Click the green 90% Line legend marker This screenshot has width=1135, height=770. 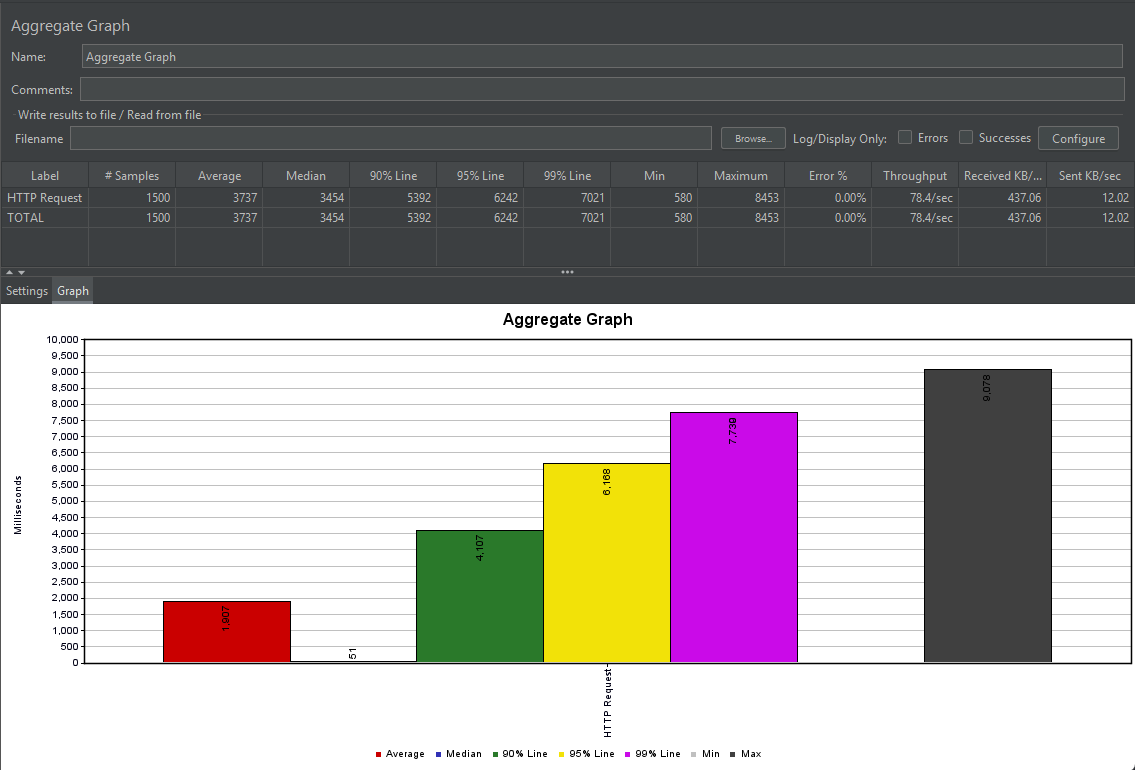coord(495,755)
